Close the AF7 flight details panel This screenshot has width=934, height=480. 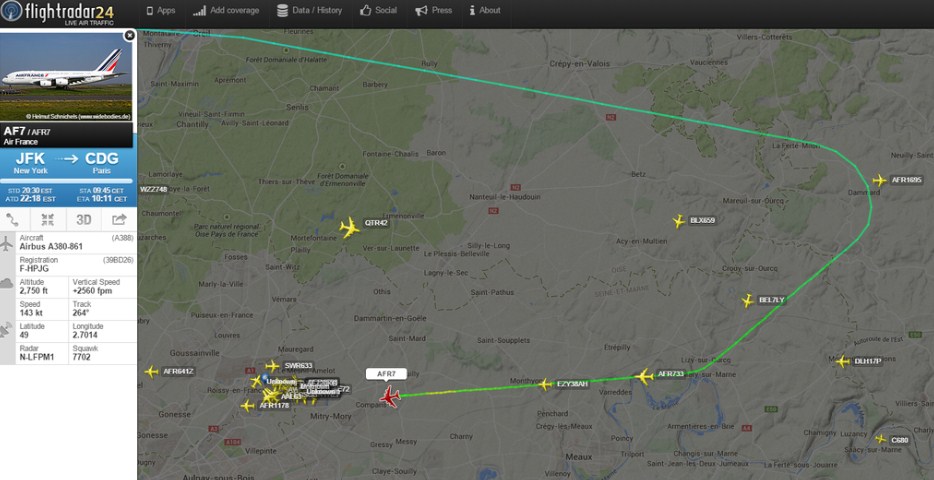(129, 36)
